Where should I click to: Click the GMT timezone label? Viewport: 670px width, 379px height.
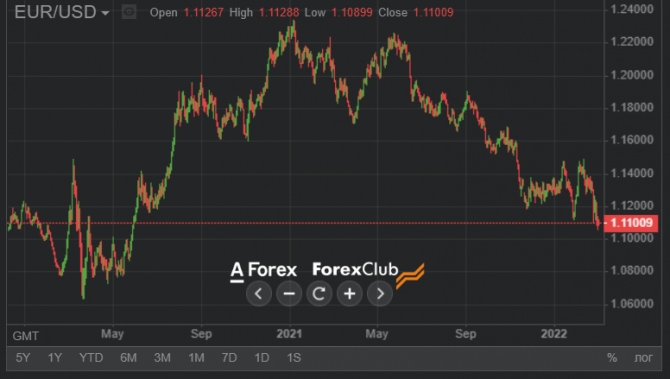pyautogui.click(x=26, y=336)
